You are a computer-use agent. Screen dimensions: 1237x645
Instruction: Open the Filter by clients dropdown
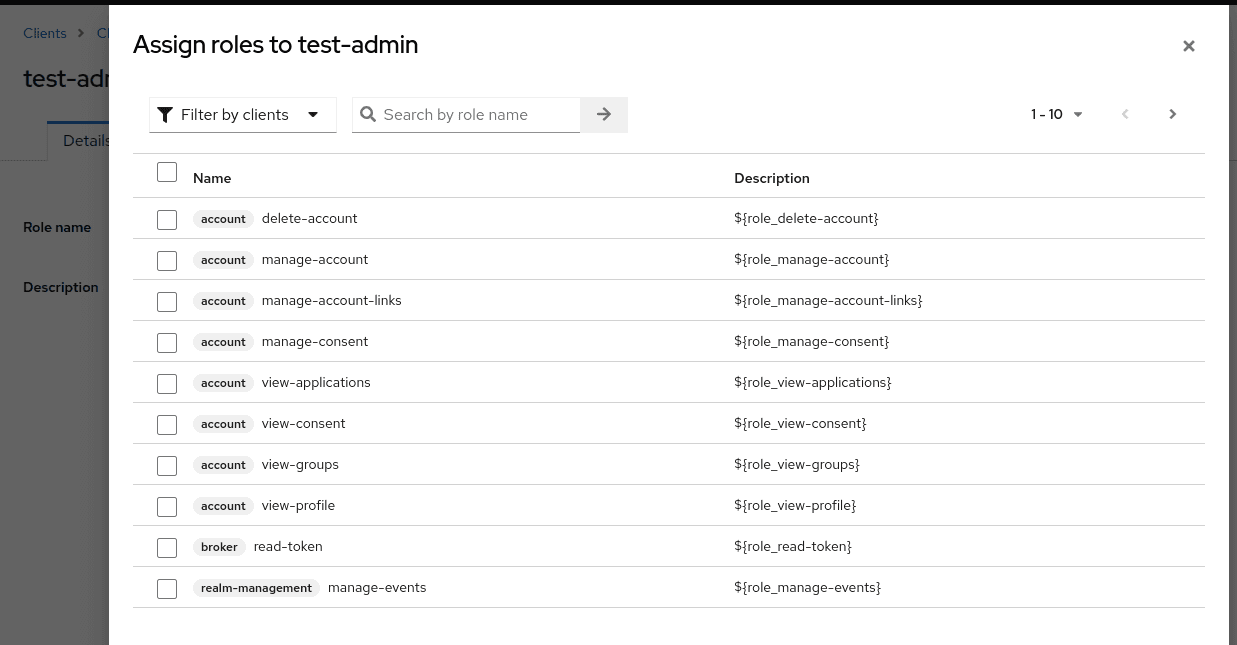243,115
